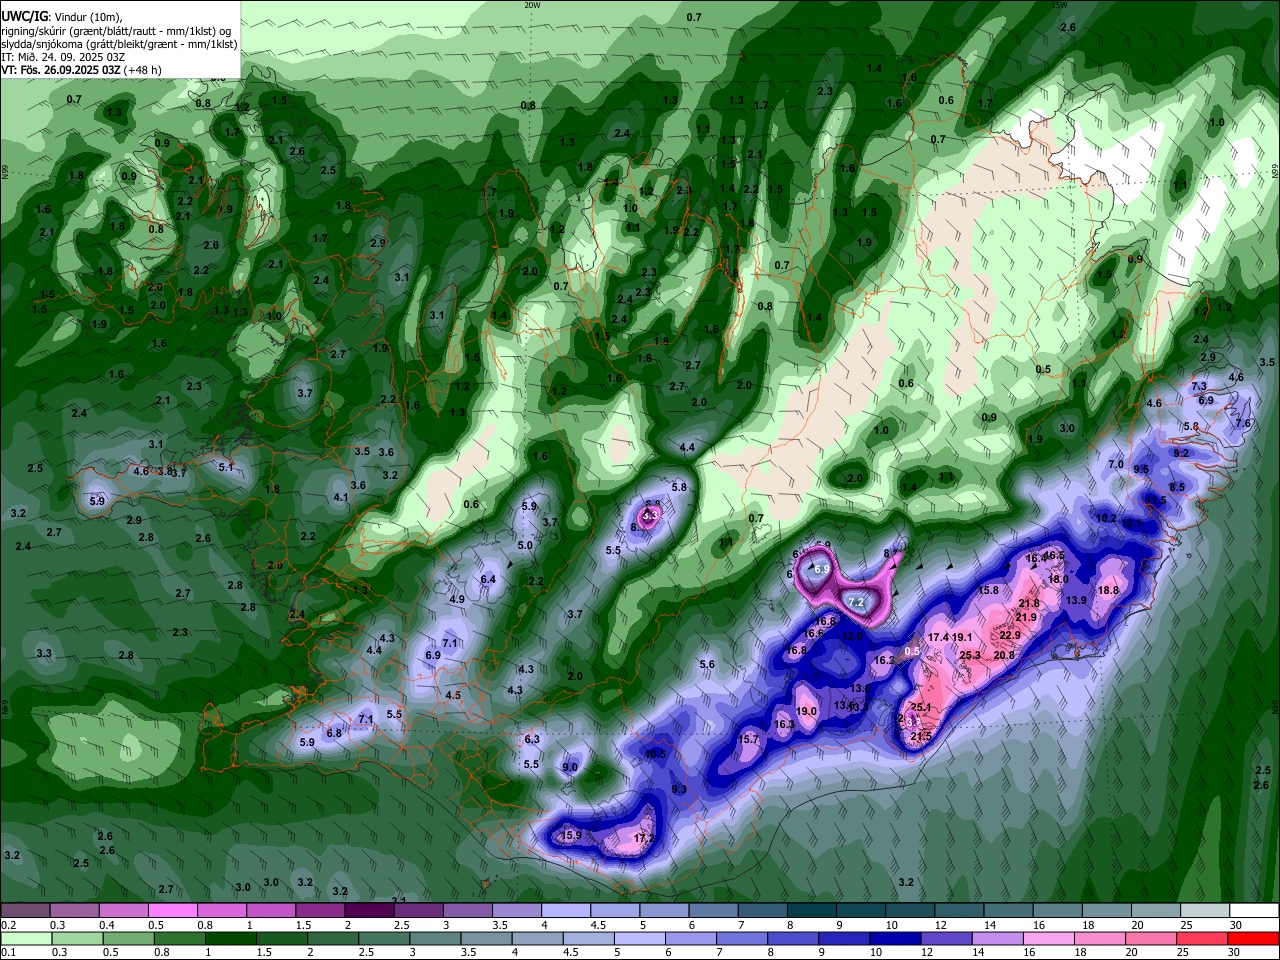
Task: Click the 3.3 value at the left edge
Action: coord(44,653)
